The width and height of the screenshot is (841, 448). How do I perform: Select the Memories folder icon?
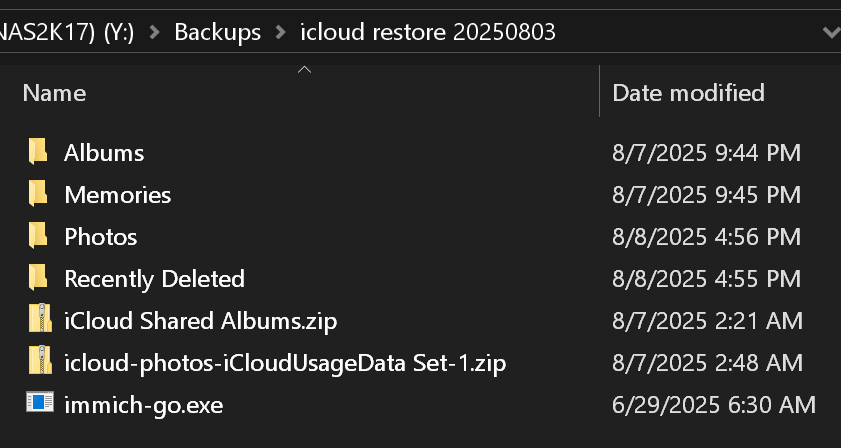tap(38, 194)
